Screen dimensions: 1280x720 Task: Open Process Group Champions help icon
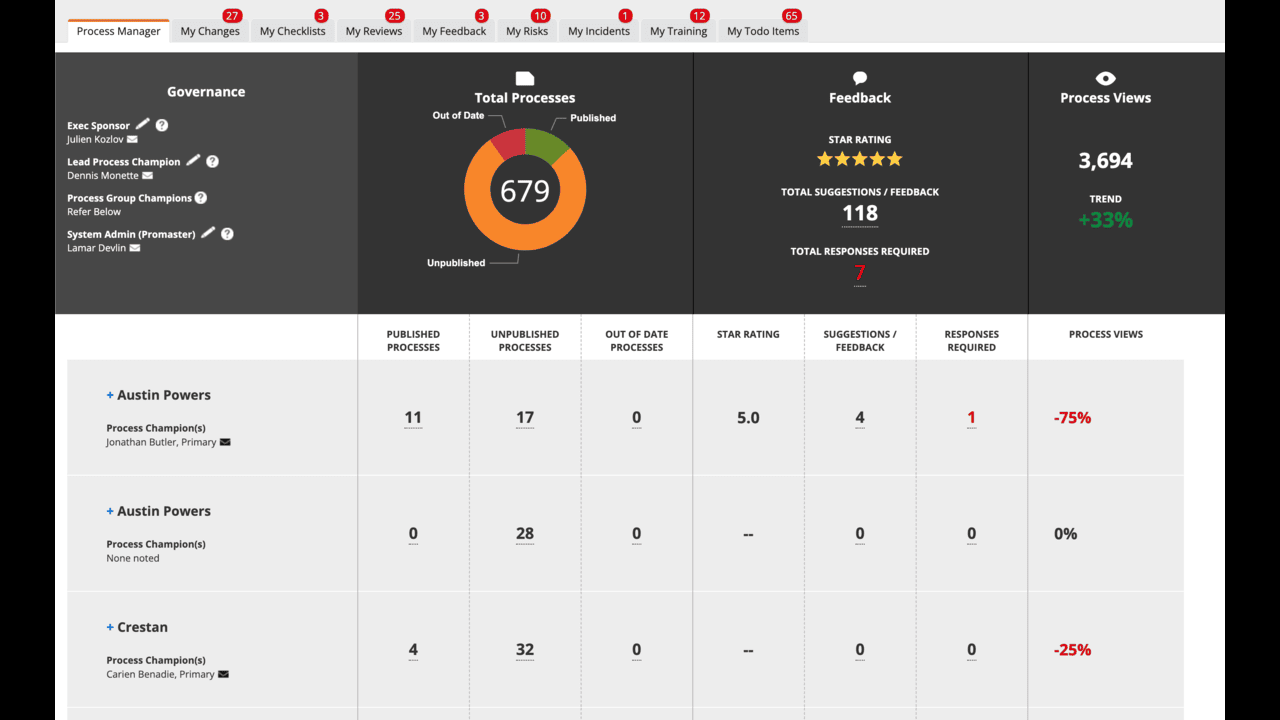point(201,198)
